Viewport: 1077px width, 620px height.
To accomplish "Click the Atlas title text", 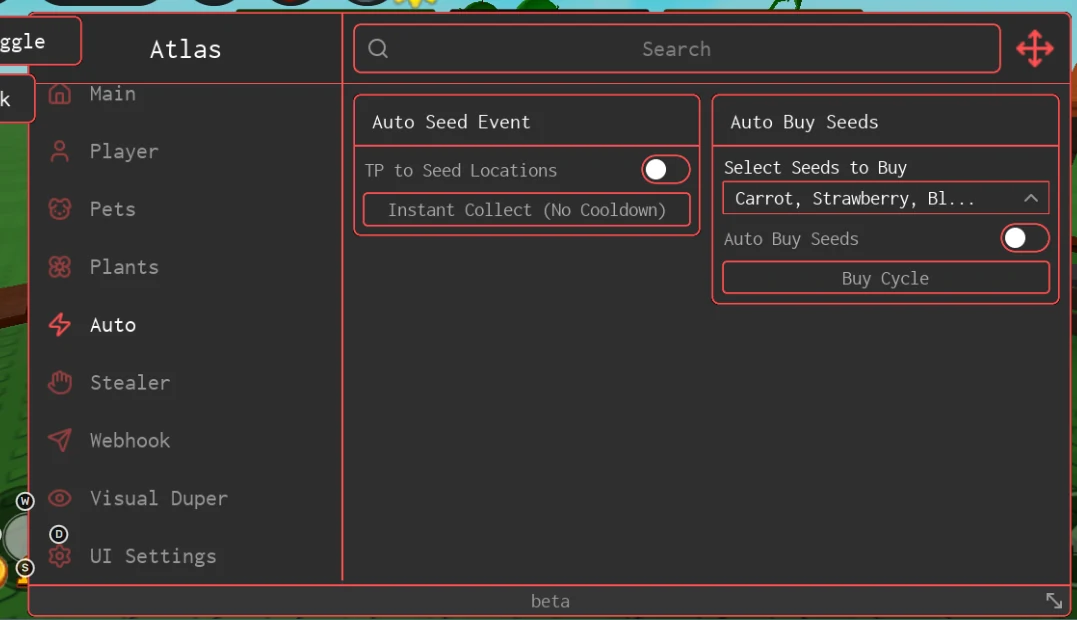I will click(185, 49).
